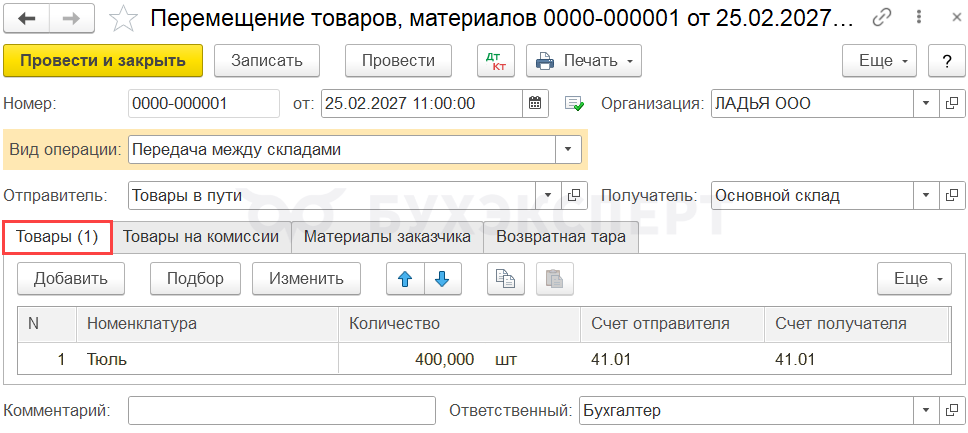The height and width of the screenshot is (433, 968).
Task: Click the N column header
Action: [x=47, y=324]
